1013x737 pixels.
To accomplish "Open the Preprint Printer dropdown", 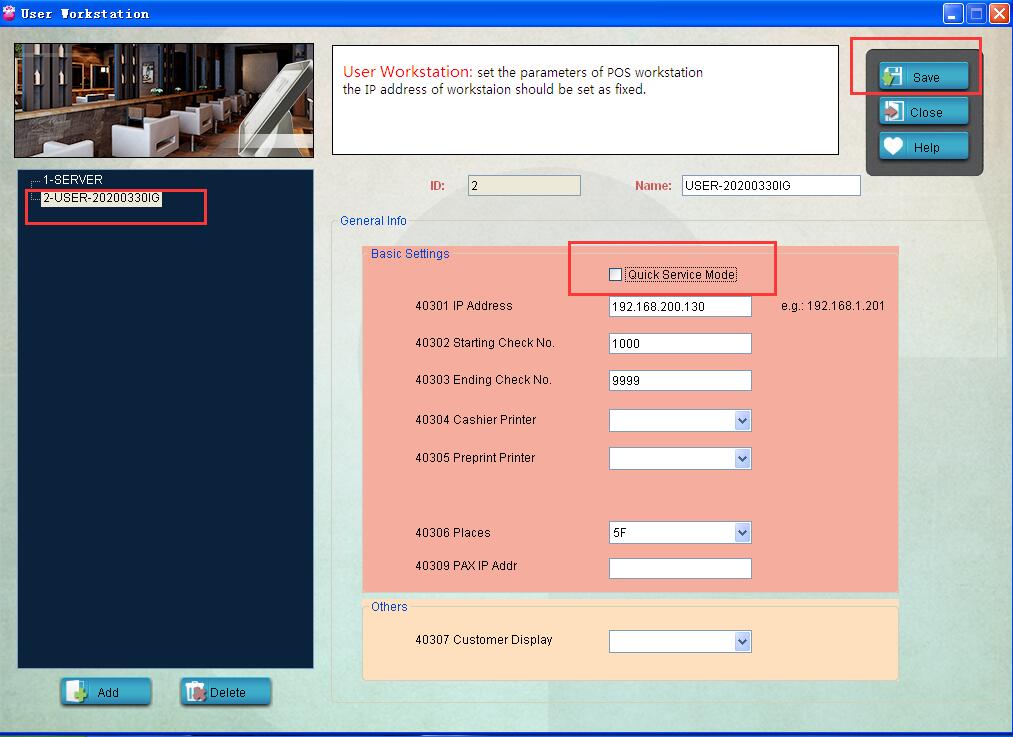I will [x=742, y=459].
